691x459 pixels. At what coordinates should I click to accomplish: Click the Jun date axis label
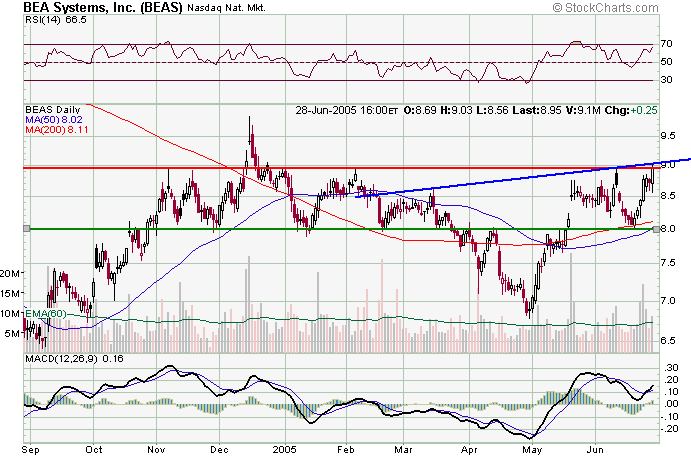tap(595, 450)
